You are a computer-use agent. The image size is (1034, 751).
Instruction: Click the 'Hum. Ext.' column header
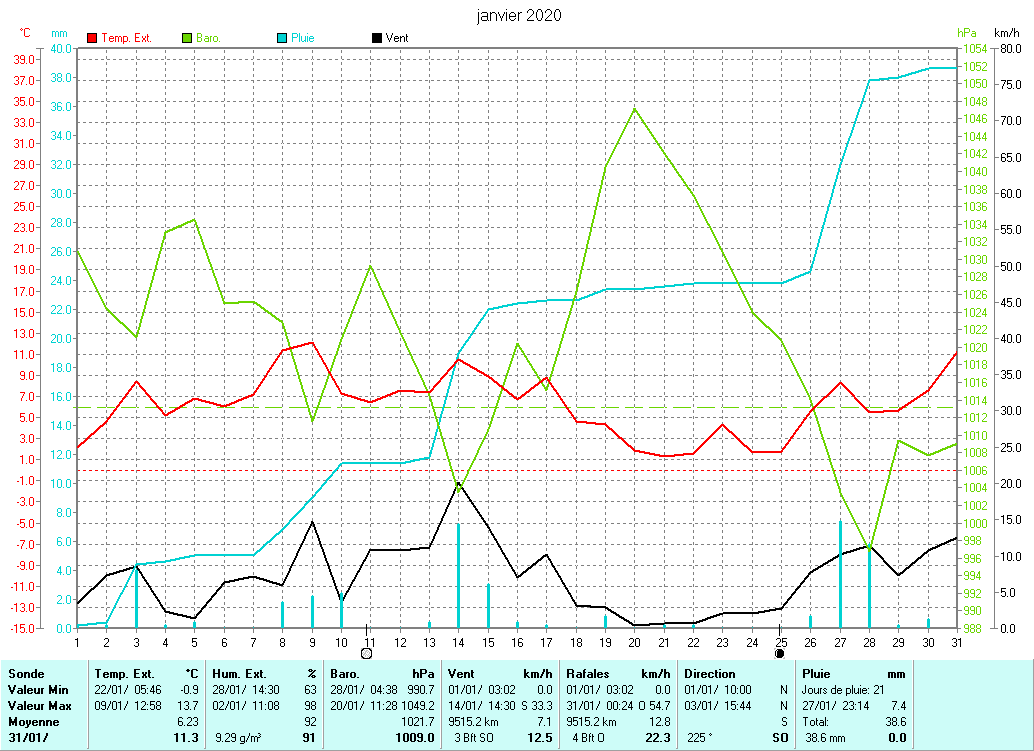tap(242, 674)
